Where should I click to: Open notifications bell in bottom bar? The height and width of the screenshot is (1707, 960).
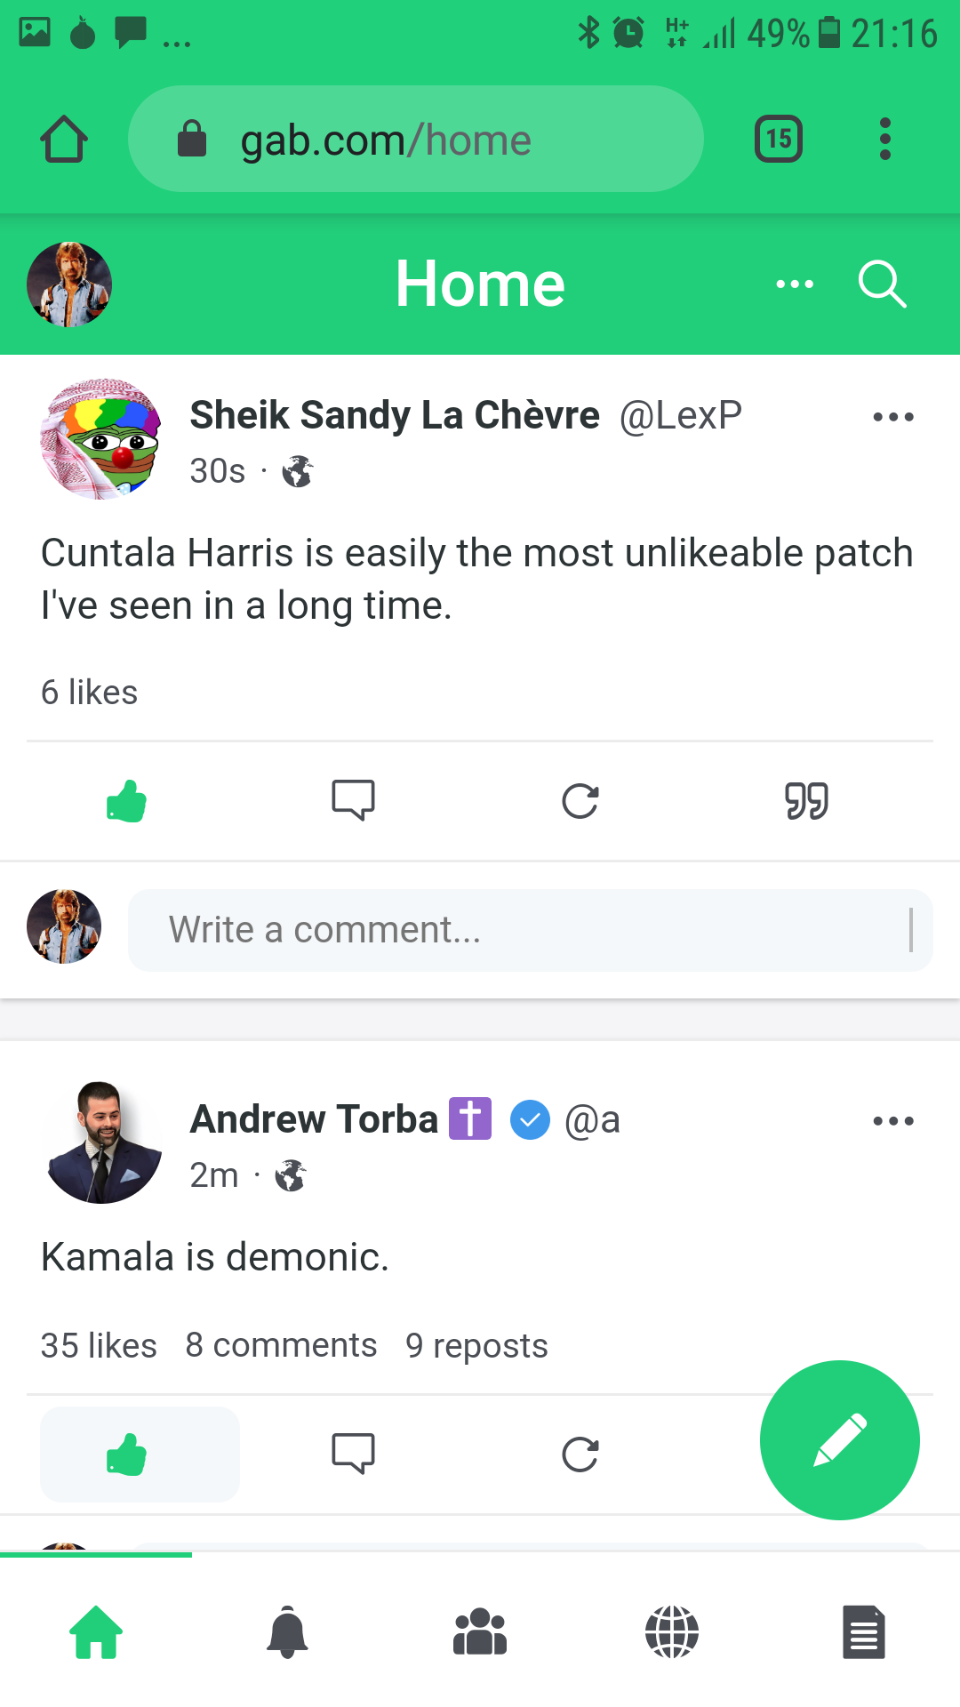pyautogui.click(x=287, y=1632)
